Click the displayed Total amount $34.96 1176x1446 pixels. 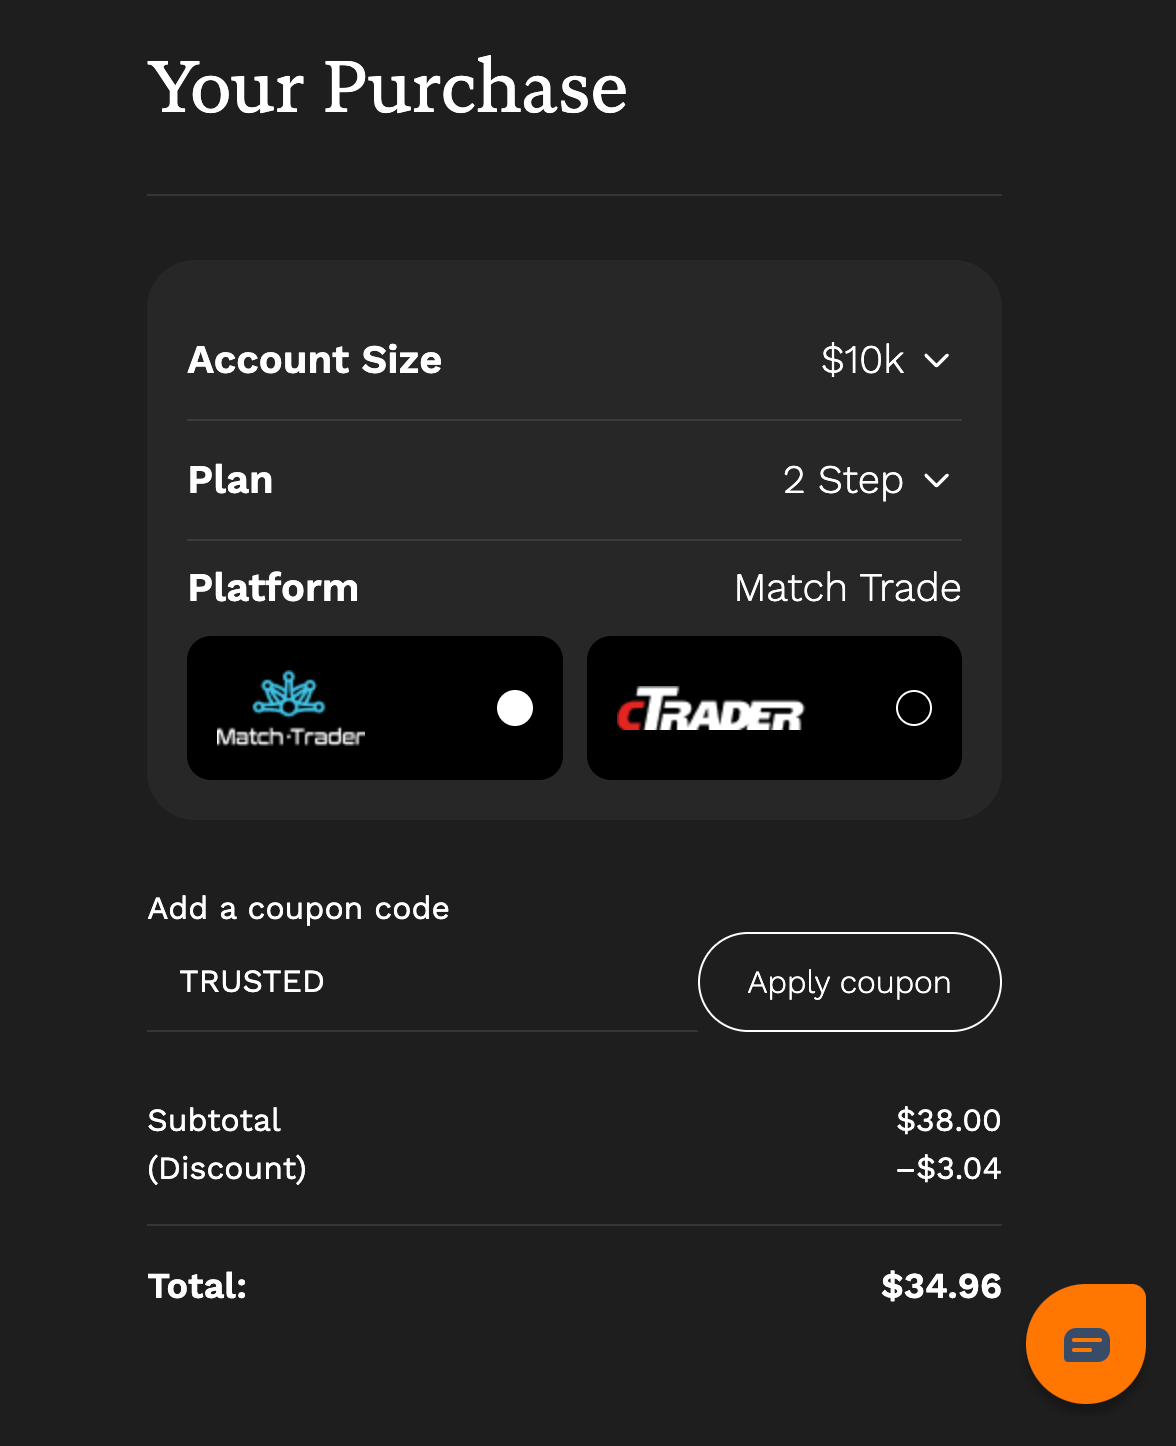[x=940, y=1286]
